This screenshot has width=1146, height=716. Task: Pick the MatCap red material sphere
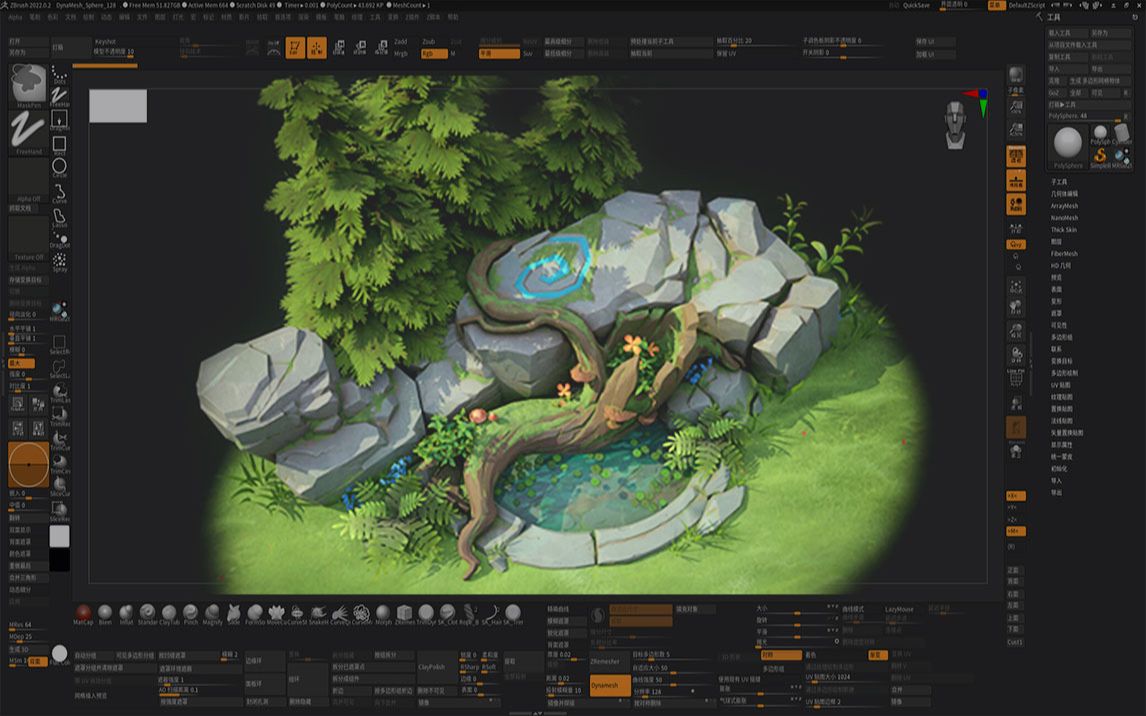(83, 613)
